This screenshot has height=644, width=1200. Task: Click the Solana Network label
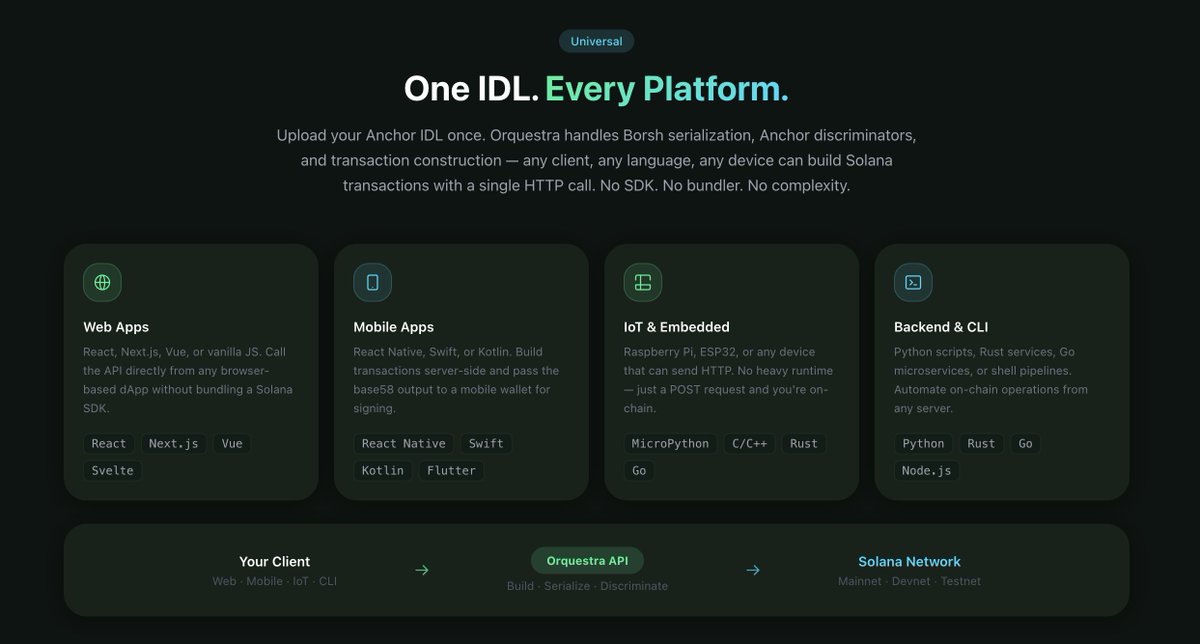909,562
